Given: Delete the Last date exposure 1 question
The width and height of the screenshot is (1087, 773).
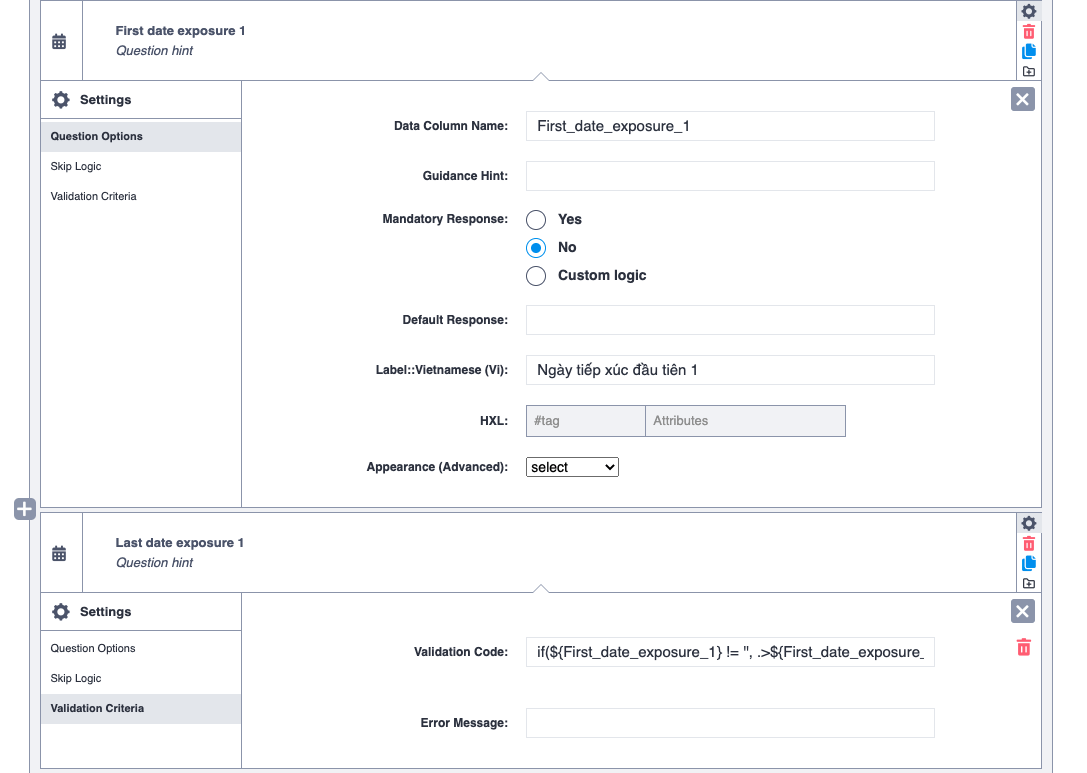Looking at the screenshot, I should [x=1029, y=544].
